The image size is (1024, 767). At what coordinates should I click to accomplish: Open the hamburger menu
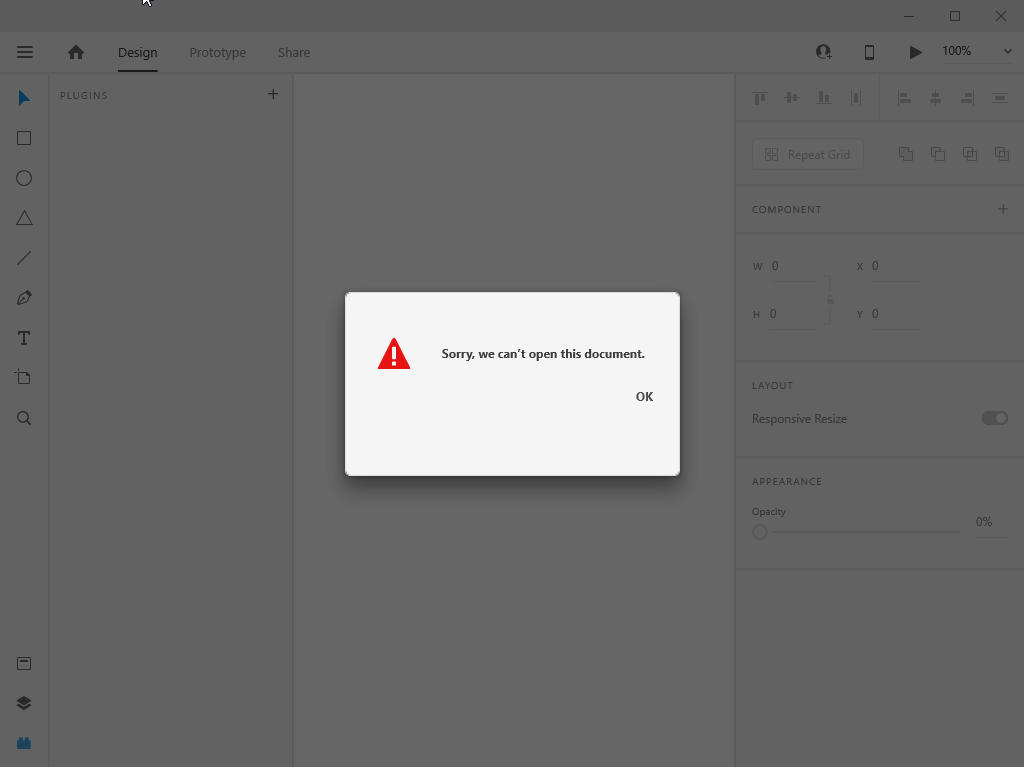click(24, 52)
